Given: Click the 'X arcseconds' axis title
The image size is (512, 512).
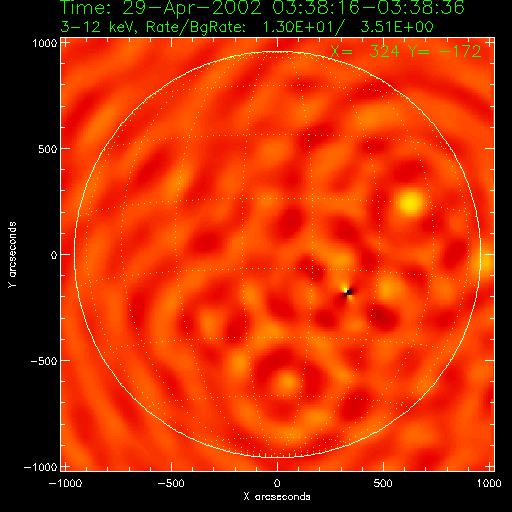Looking at the screenshot, I should point(277,497).
